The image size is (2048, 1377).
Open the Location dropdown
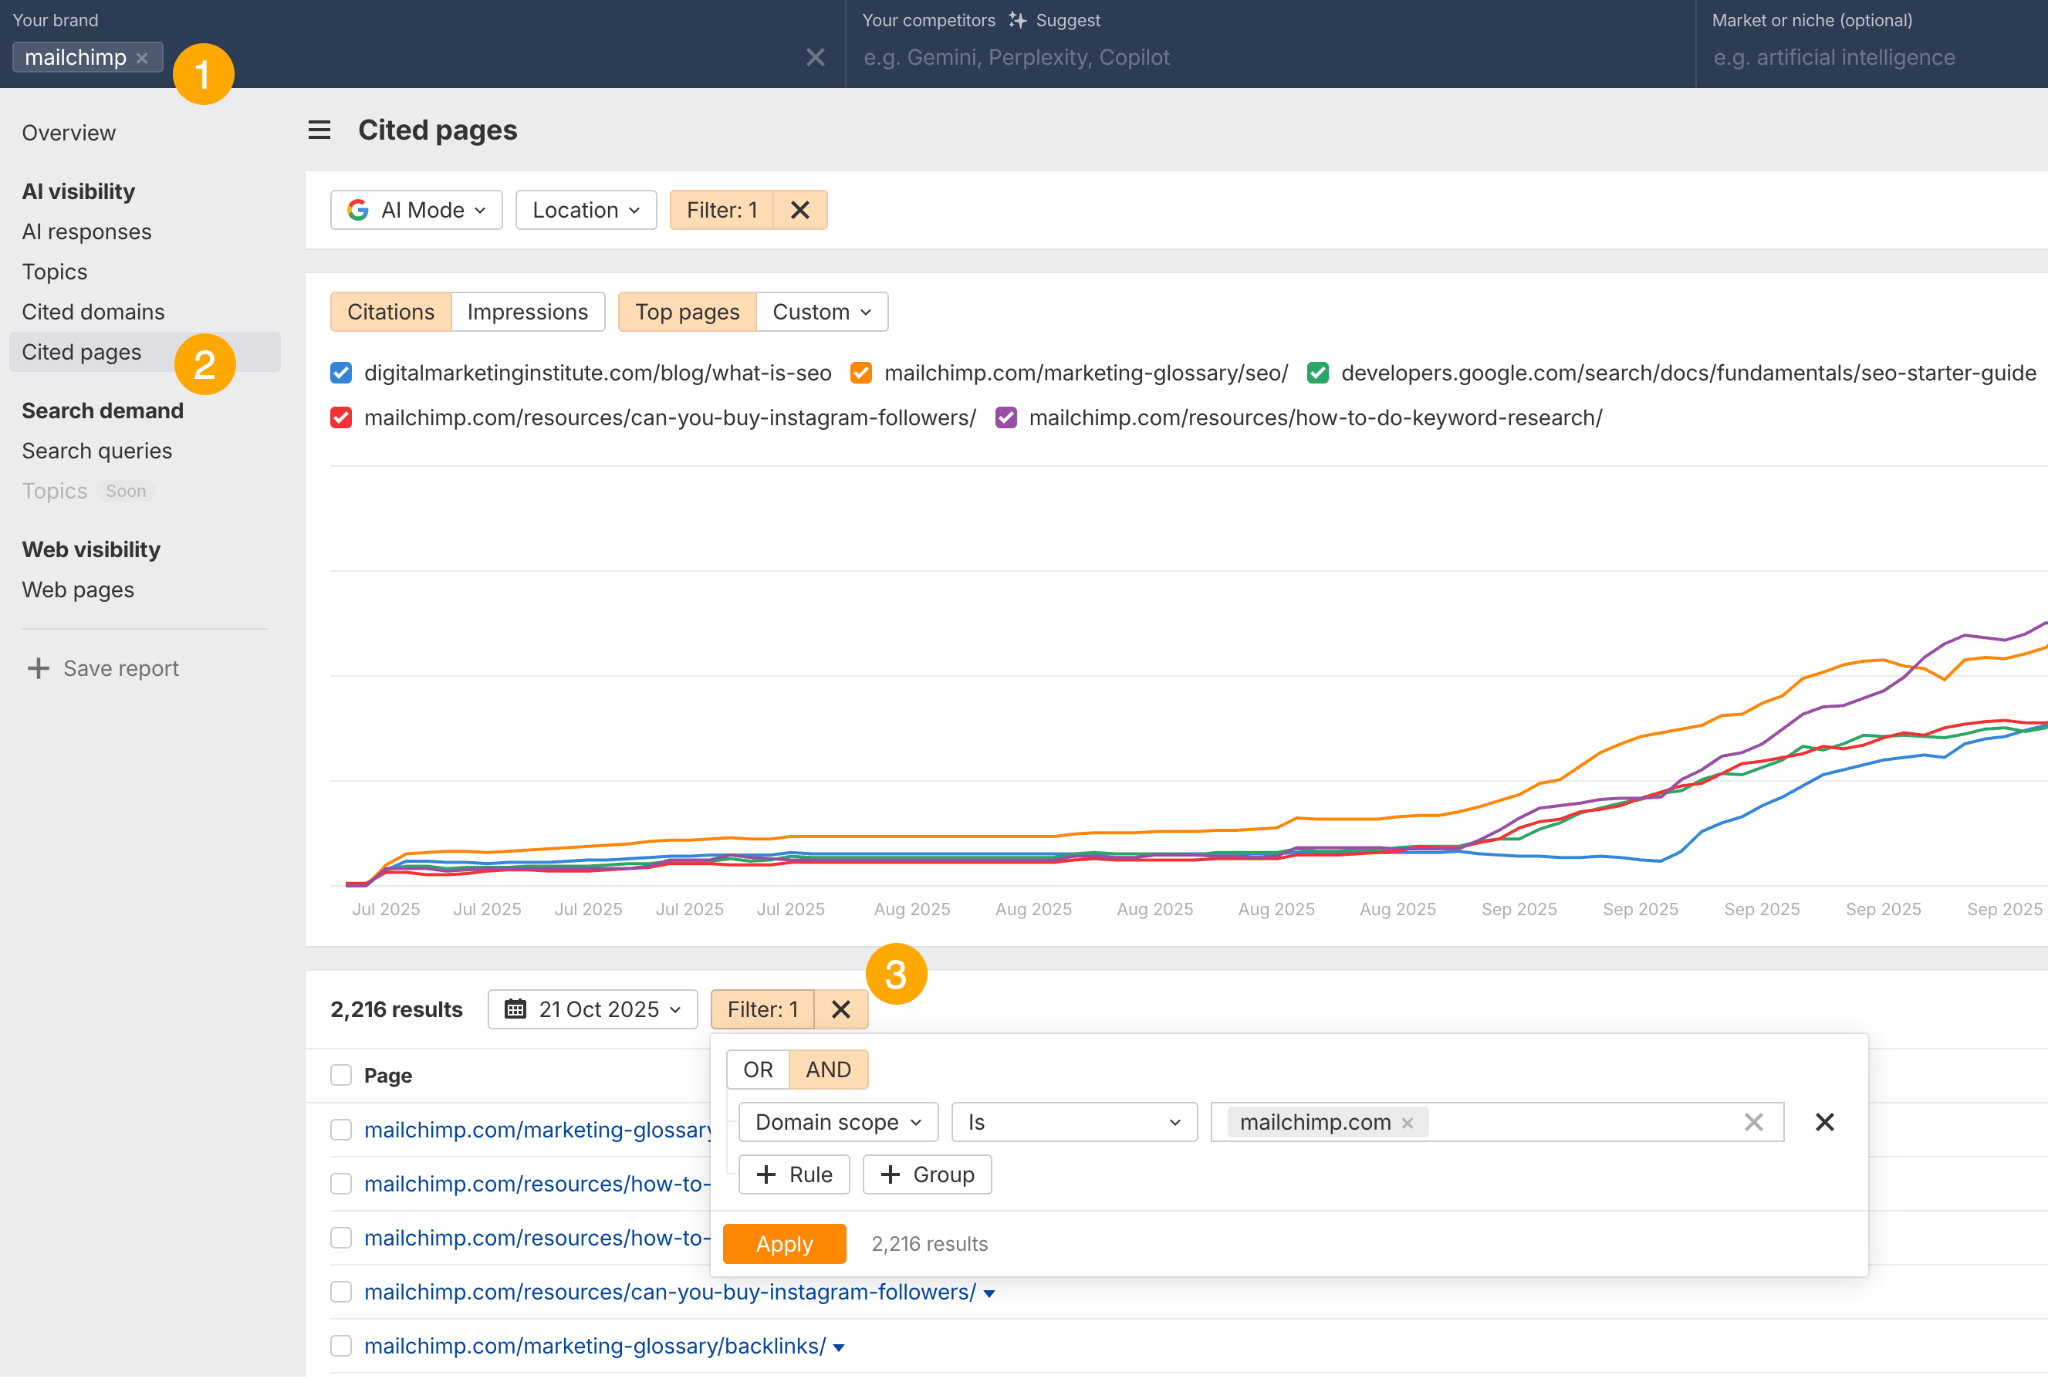pyautogui.click(x=586, y=210)
